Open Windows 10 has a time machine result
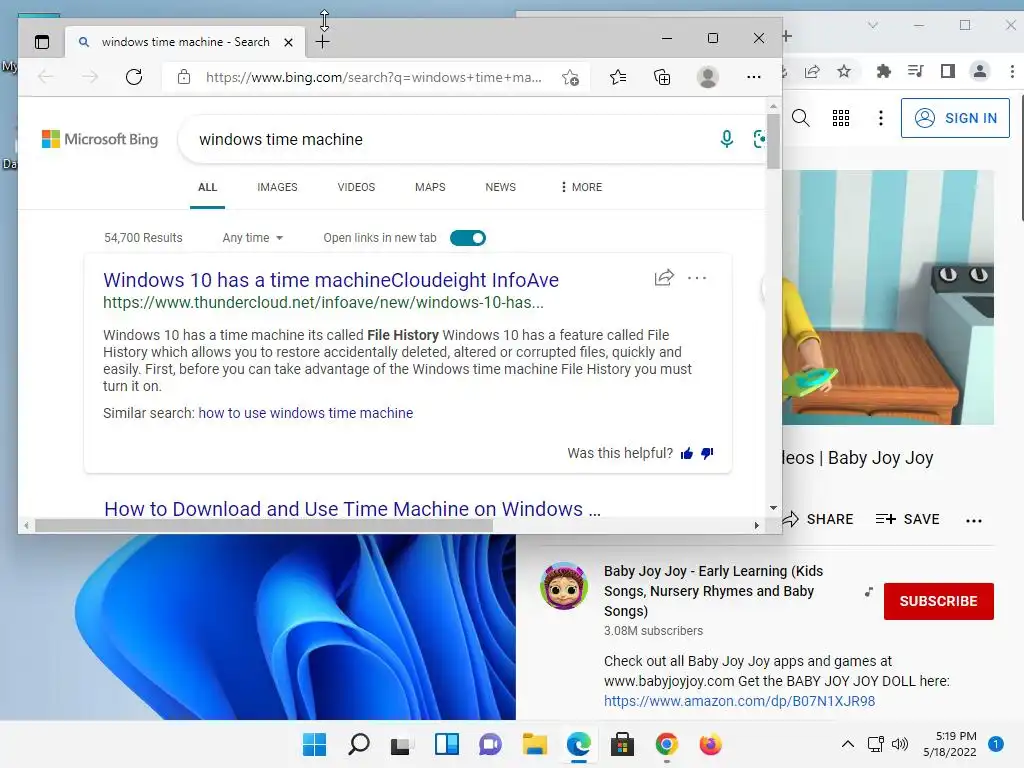1024x768 pixels. [331, 280]
